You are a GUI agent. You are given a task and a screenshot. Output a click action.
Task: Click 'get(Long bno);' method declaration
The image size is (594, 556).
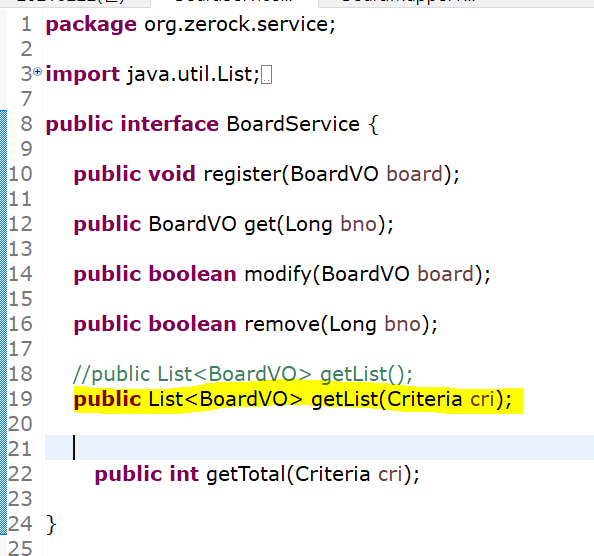(319, 224)
